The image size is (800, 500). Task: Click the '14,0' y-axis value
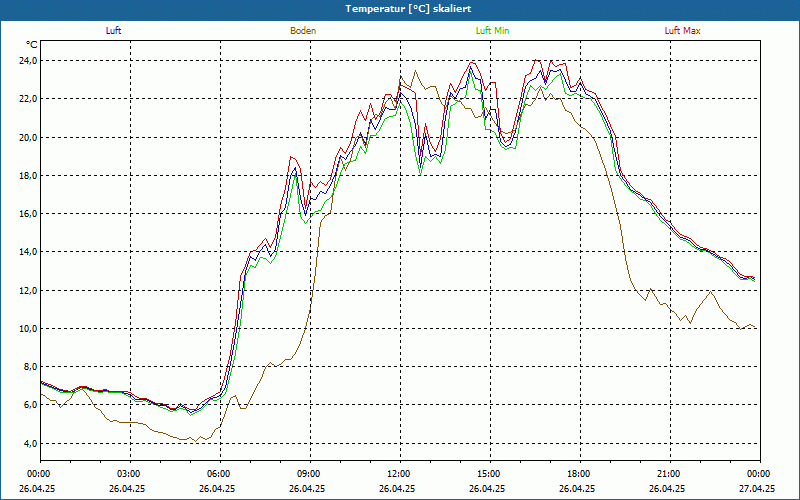pos(28,252)
